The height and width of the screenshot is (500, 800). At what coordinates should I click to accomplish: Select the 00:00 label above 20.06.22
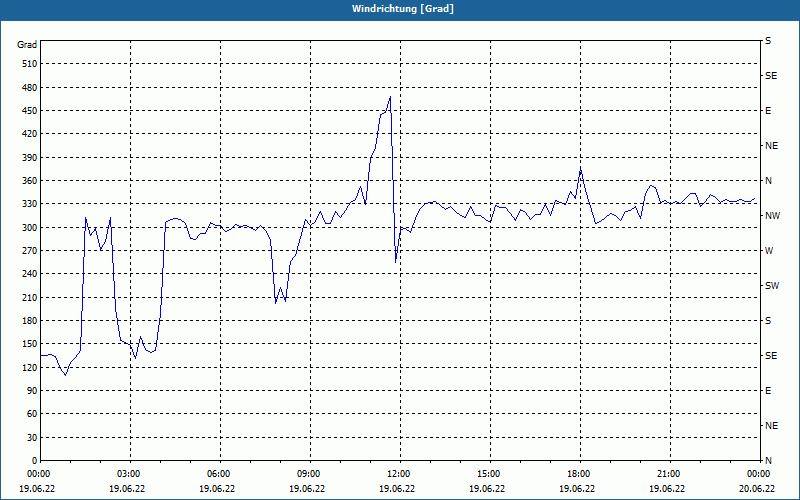[759, 474]
